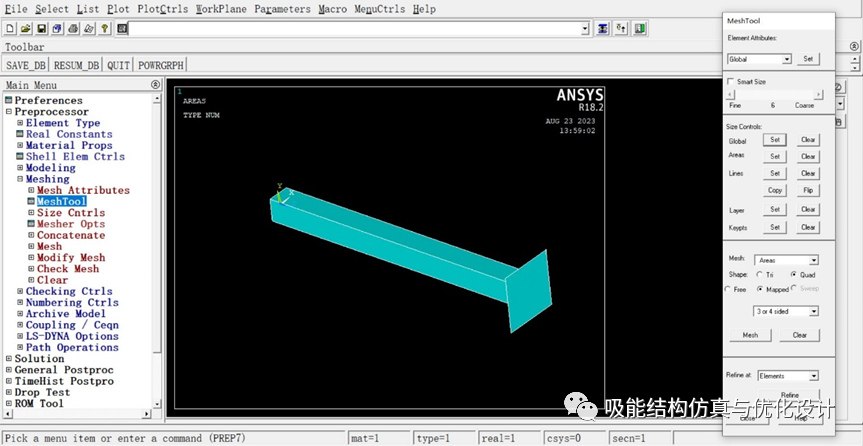Collapse the Meshing tree node
The height and width of the screenshot is (446, 863).
(x=20, y=179)
